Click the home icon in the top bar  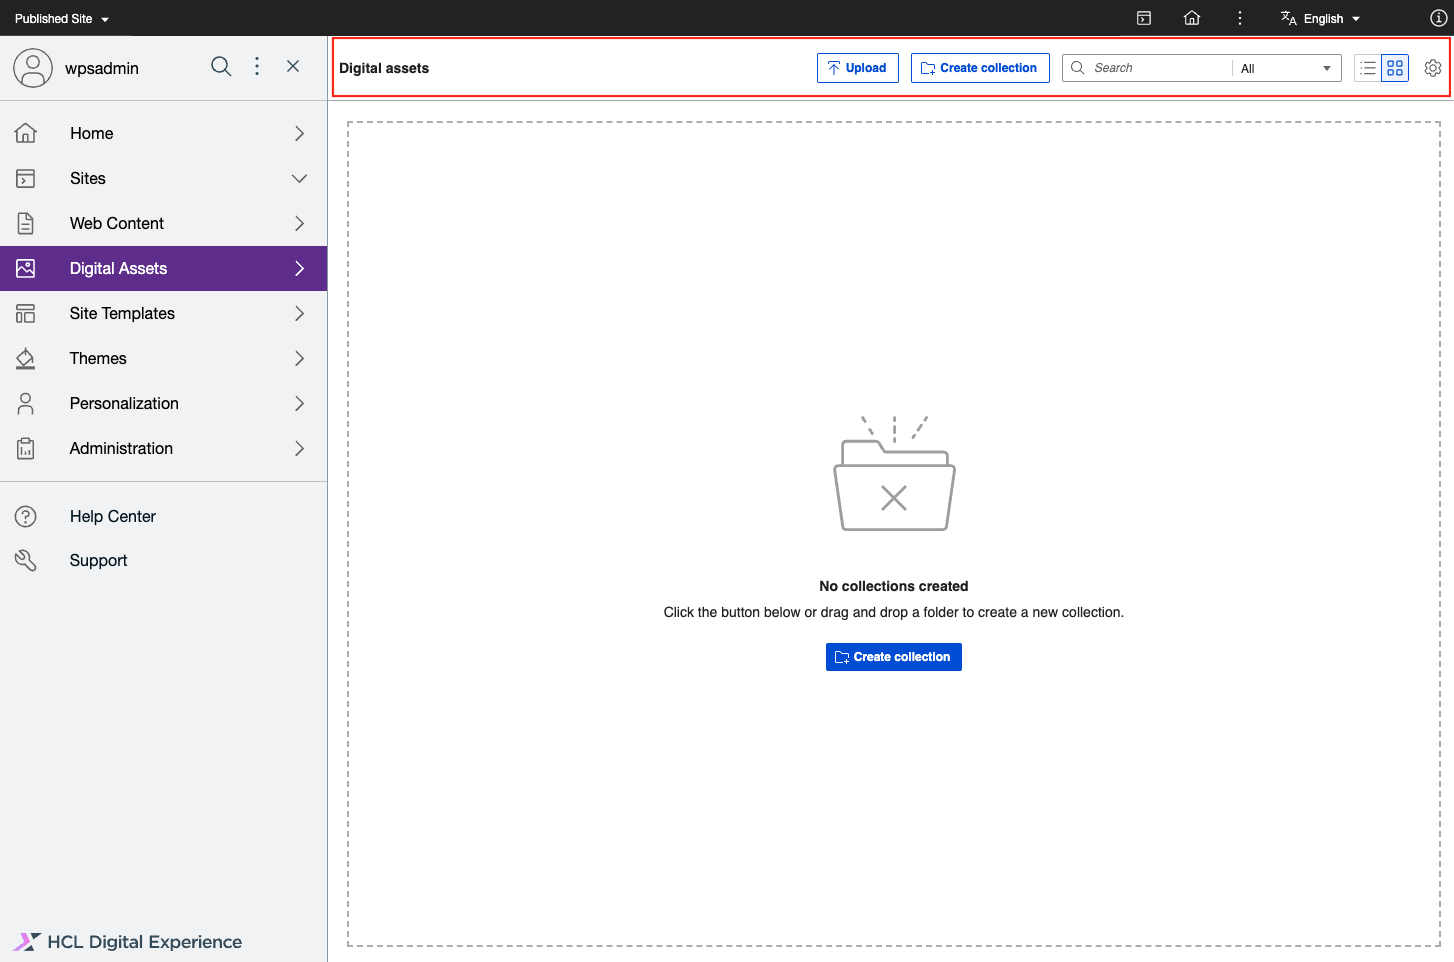(x=1191, y=17)
